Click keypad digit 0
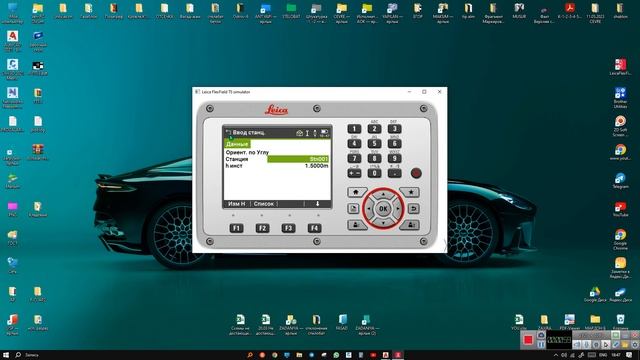640x360 pixels. click(374, 173)
